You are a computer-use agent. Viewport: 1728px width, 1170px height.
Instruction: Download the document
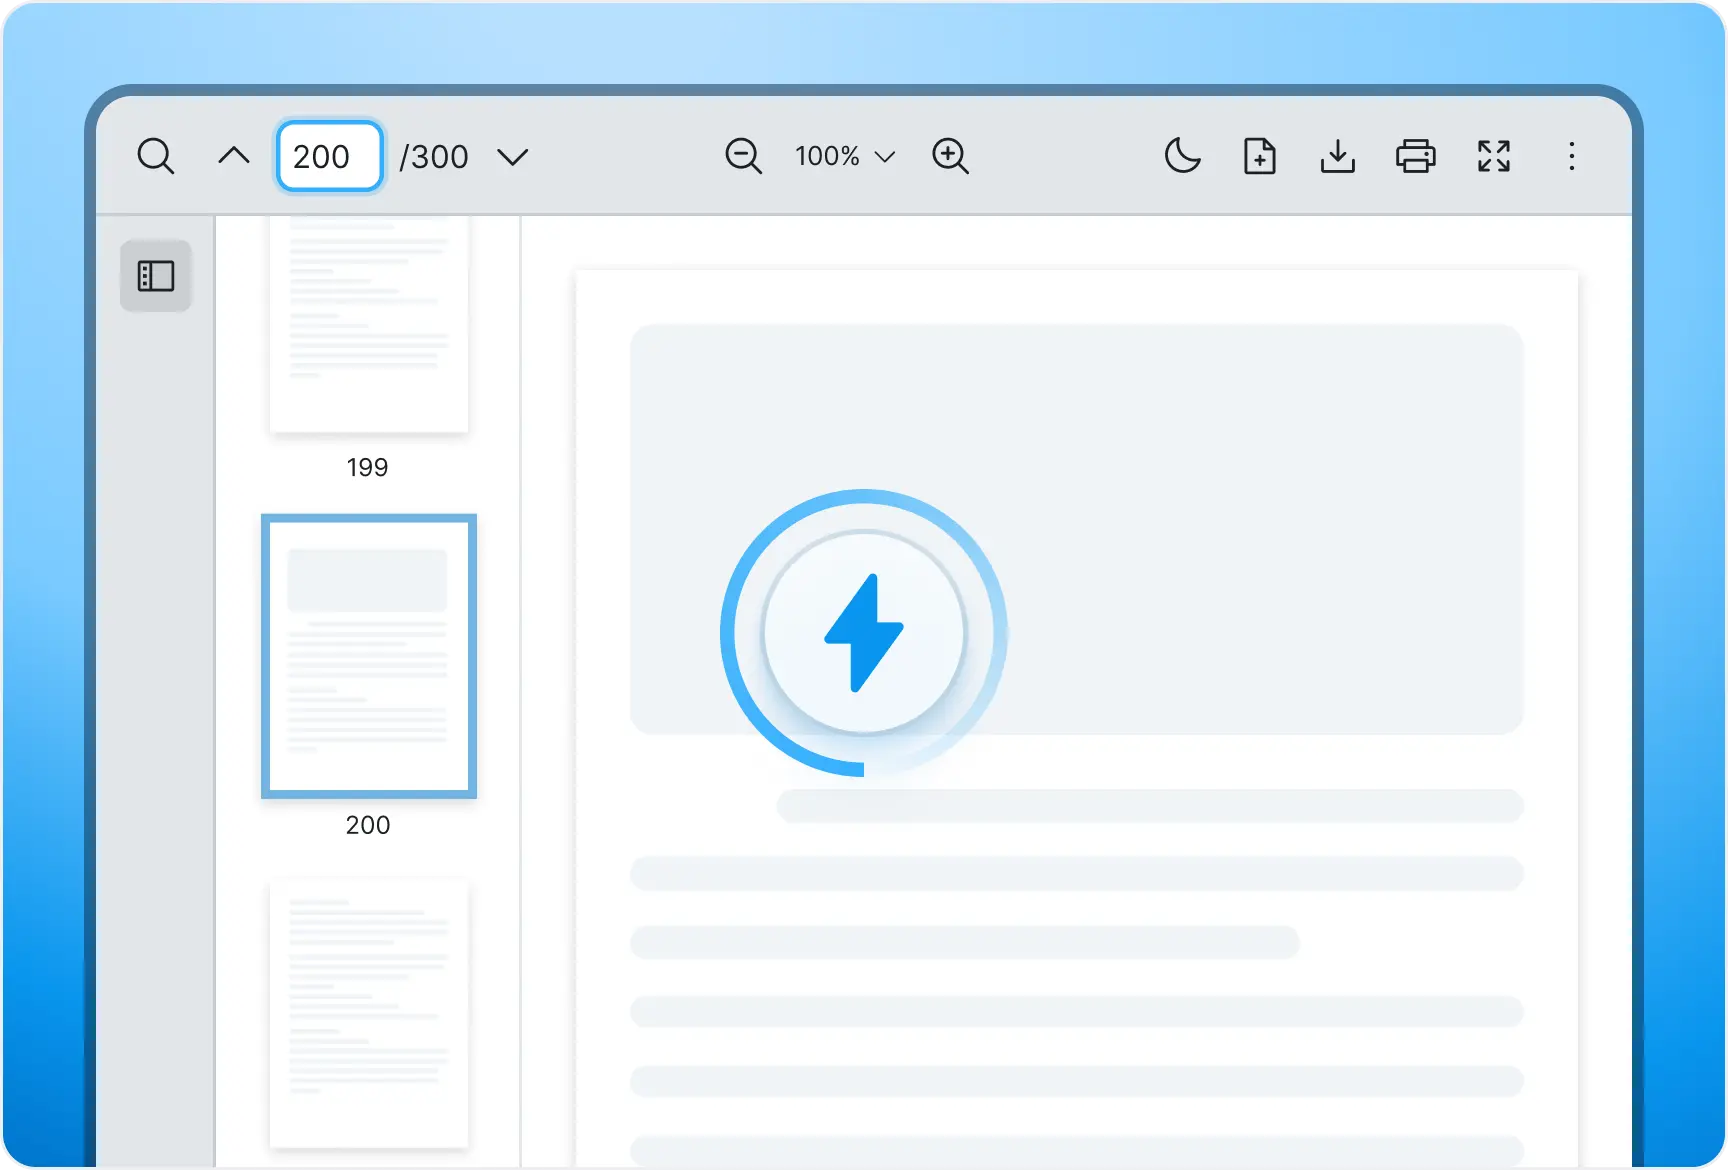point(1338,156)
